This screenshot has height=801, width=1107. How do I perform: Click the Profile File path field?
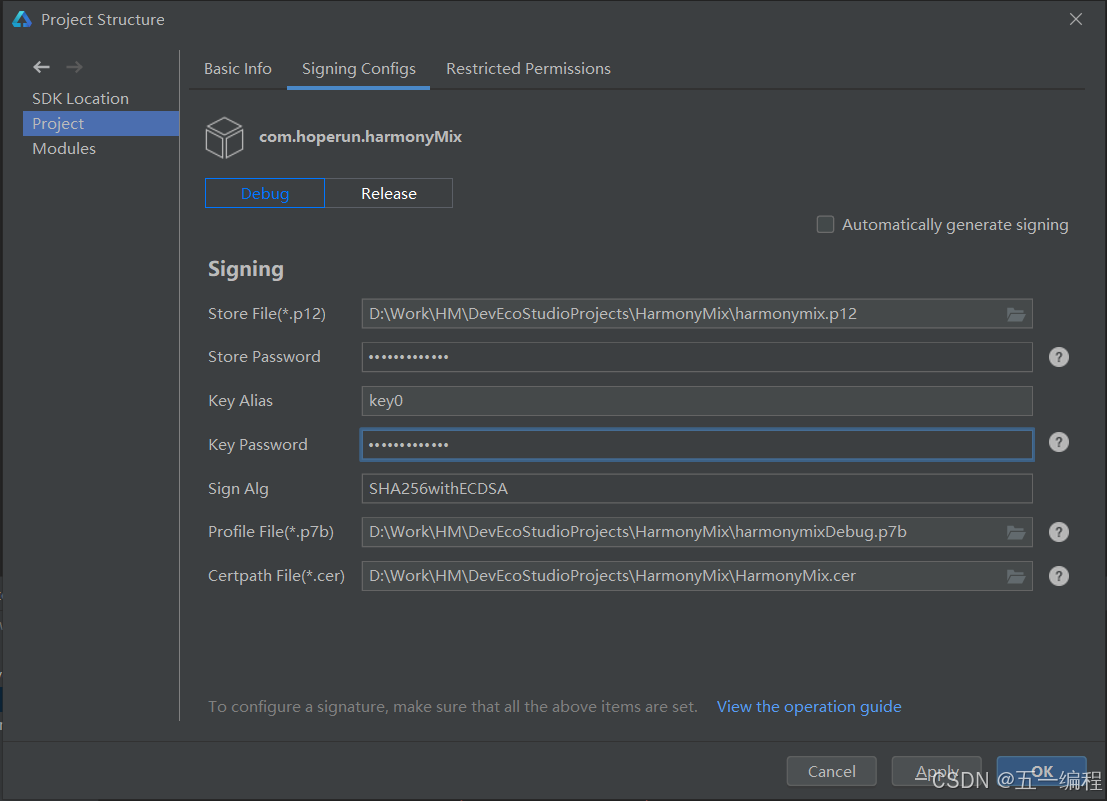pos(697,532)
